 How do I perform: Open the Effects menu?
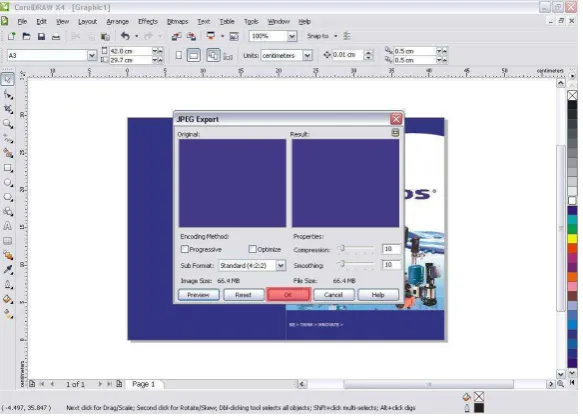(148, 22)
